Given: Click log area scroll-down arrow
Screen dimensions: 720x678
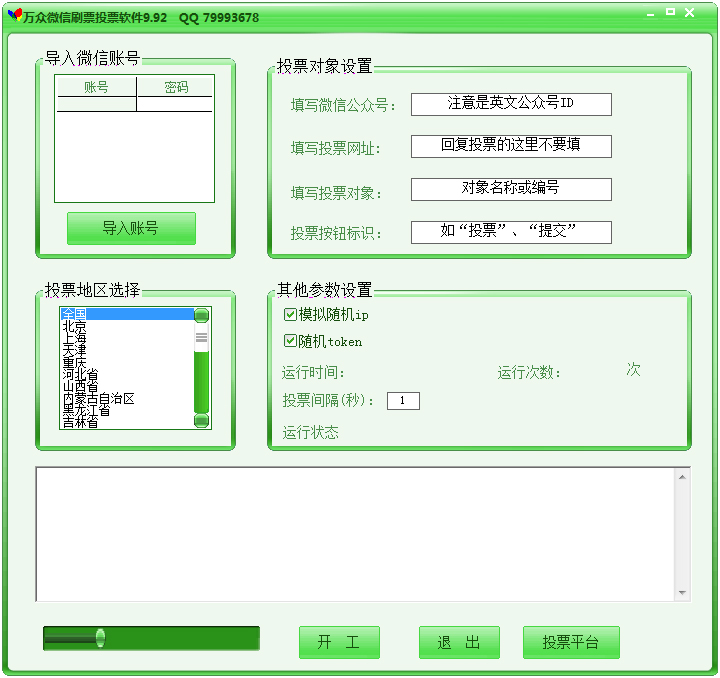Looking at the screenshot, I should click(682, 593).
